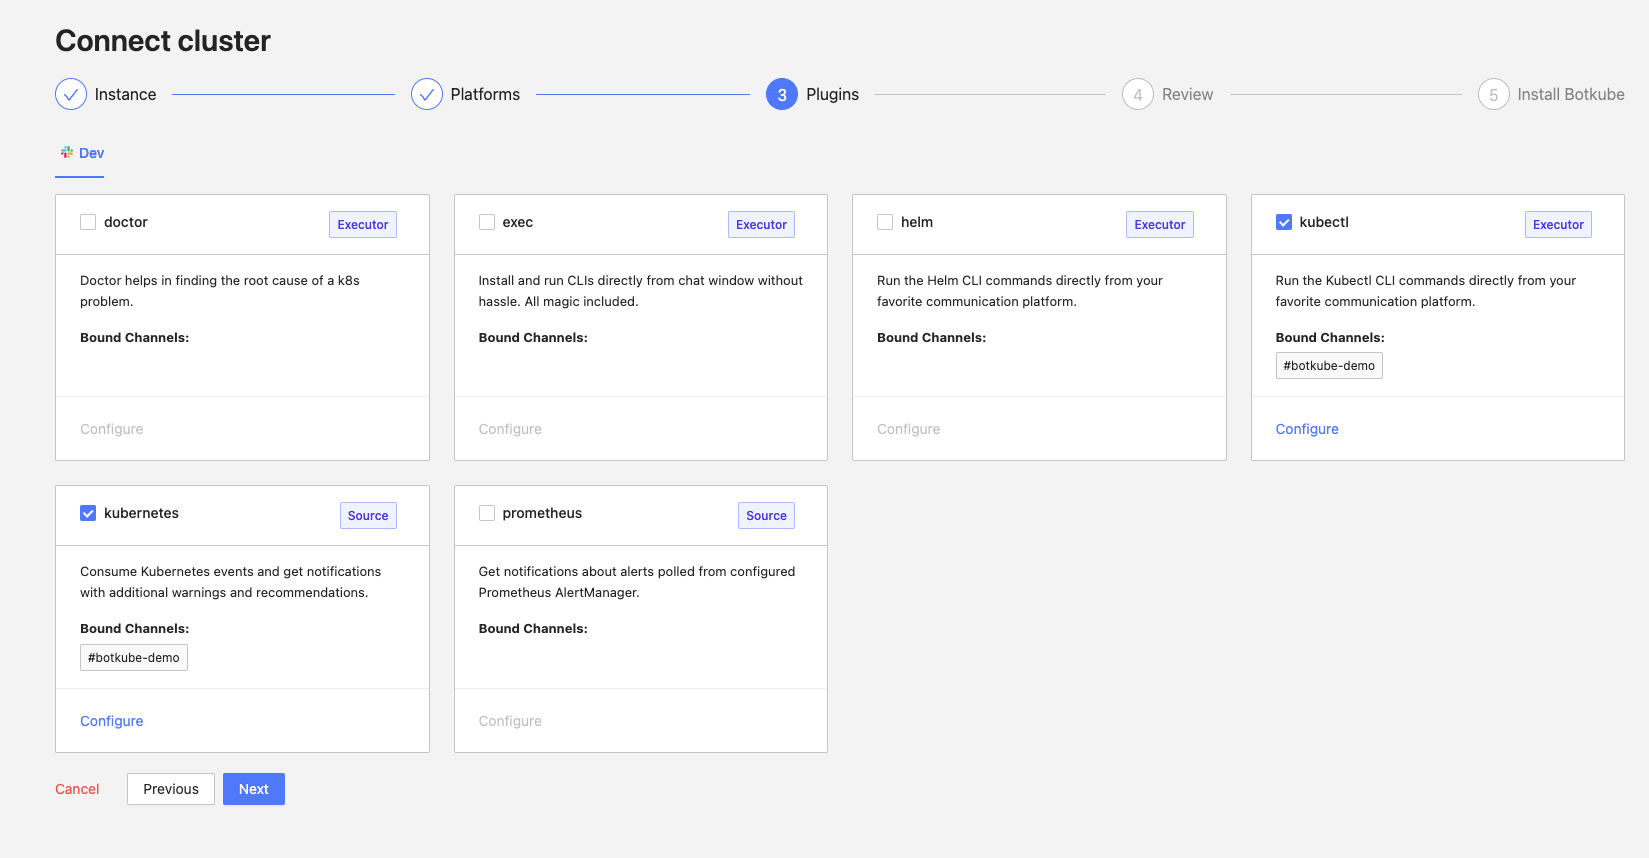Check the helm plugin checkbox
Image resolution: width=1649 pixels, height=858 pixels.
(885, 222)
